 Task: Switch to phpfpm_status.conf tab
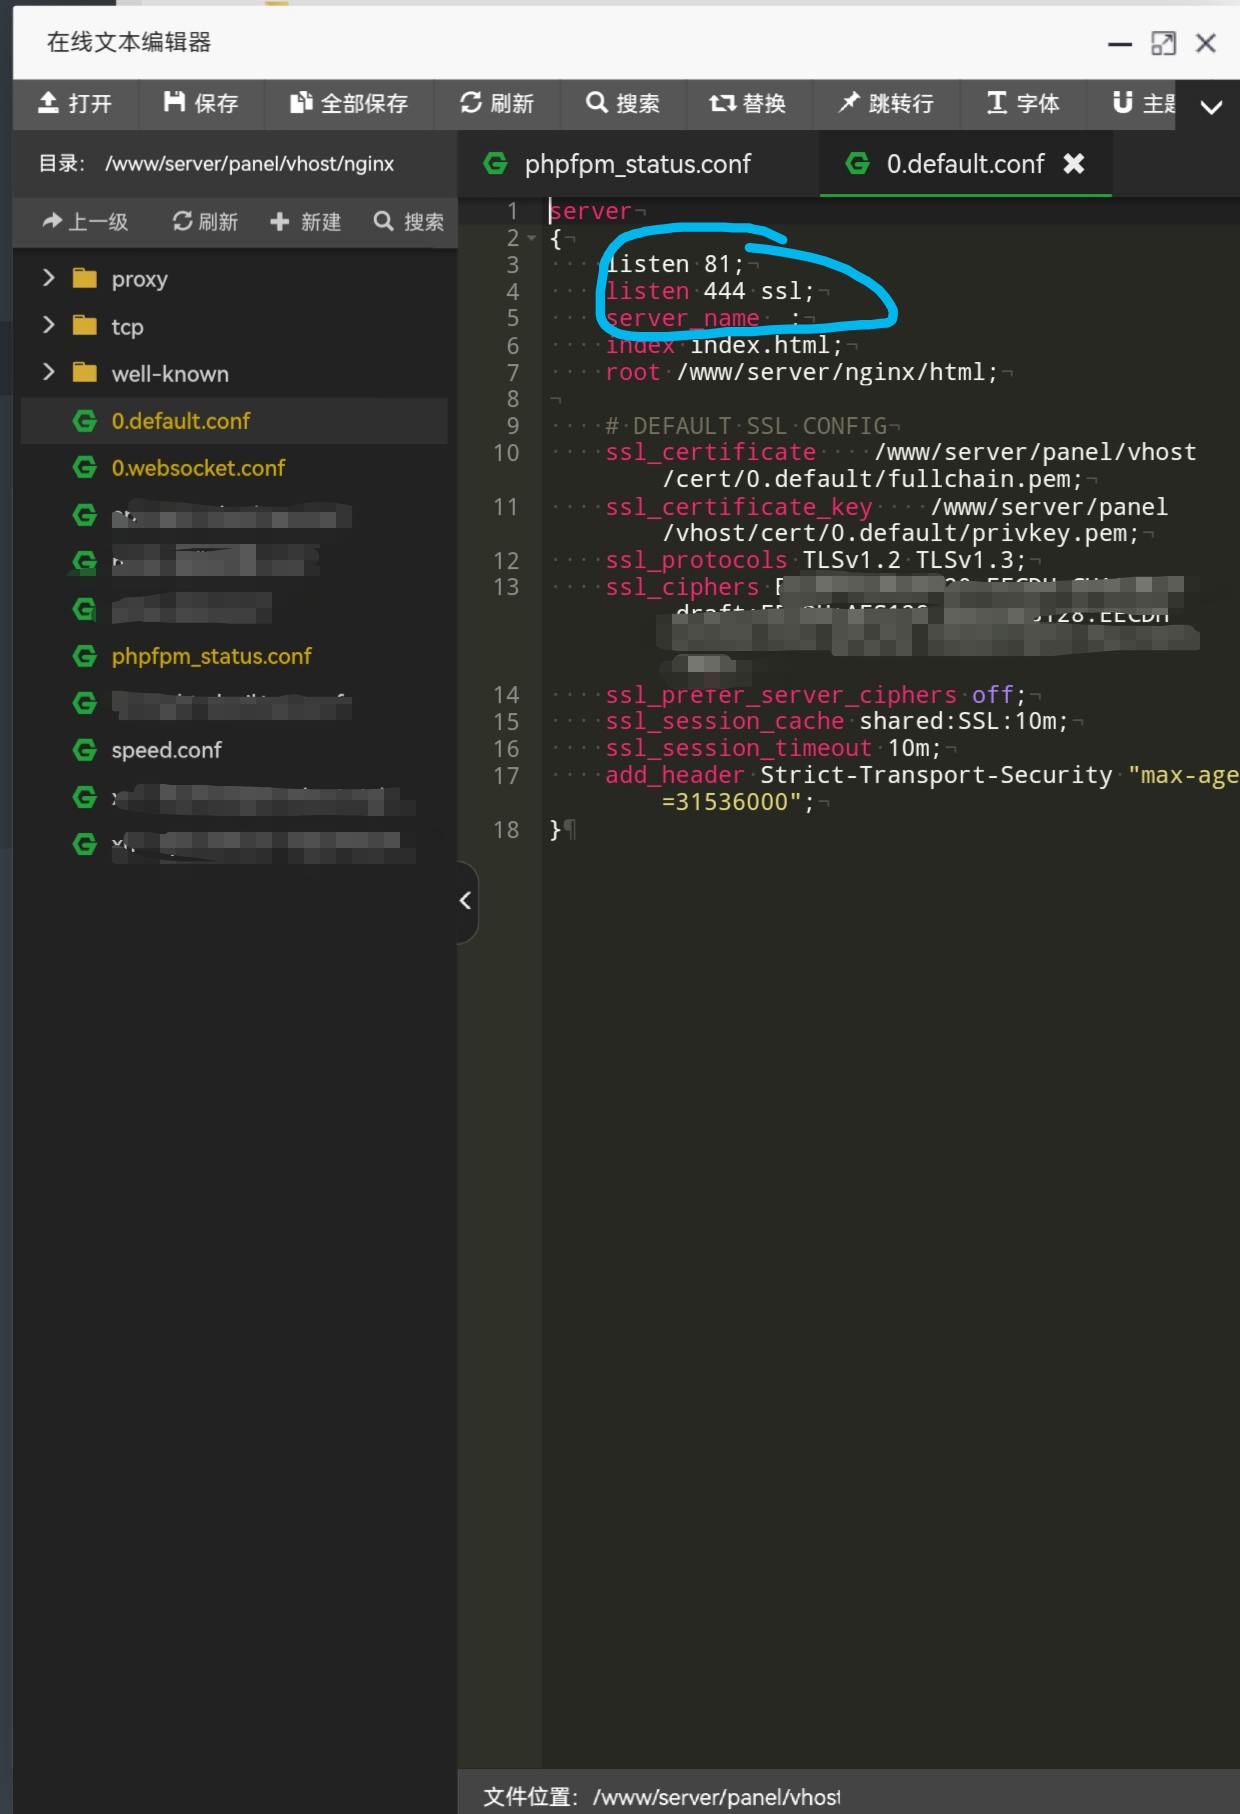click(637, 164)
